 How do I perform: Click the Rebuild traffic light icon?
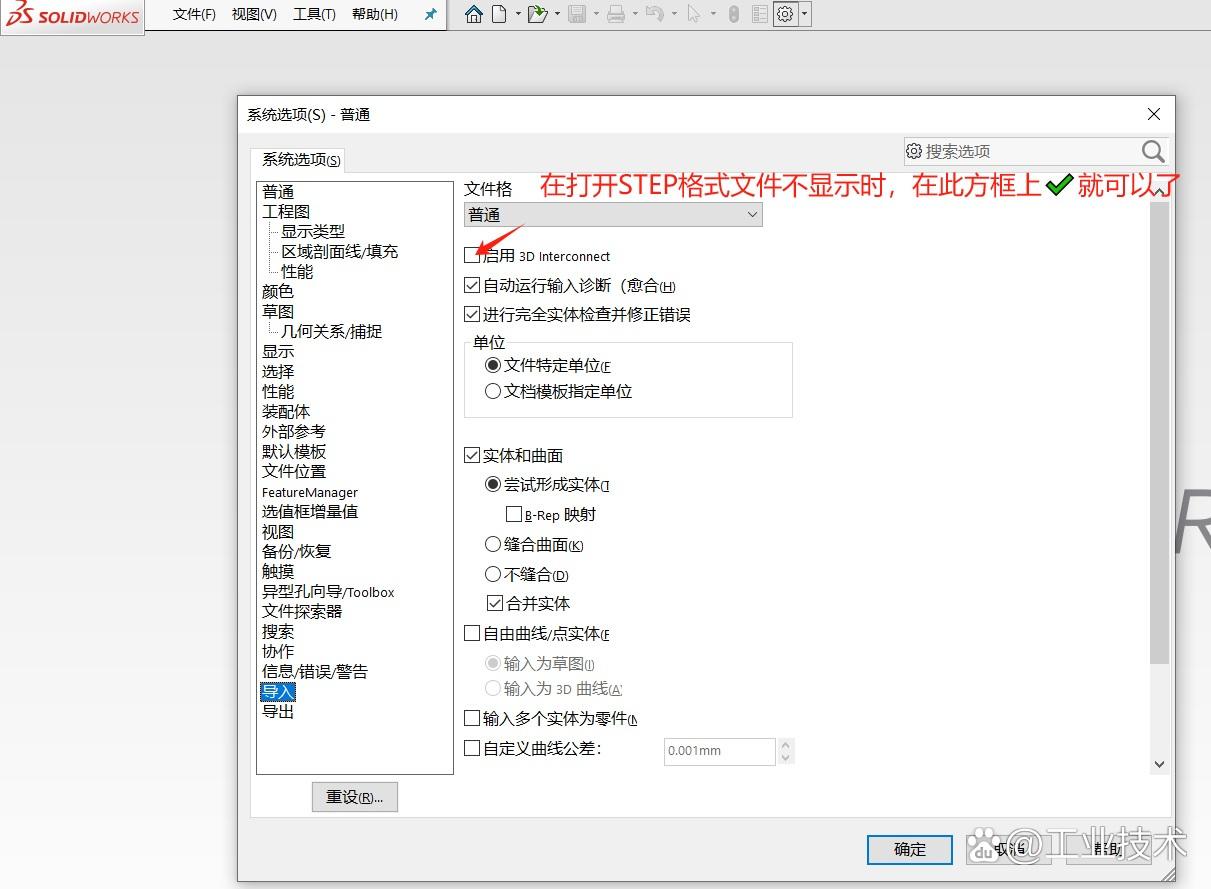point(733,14)
